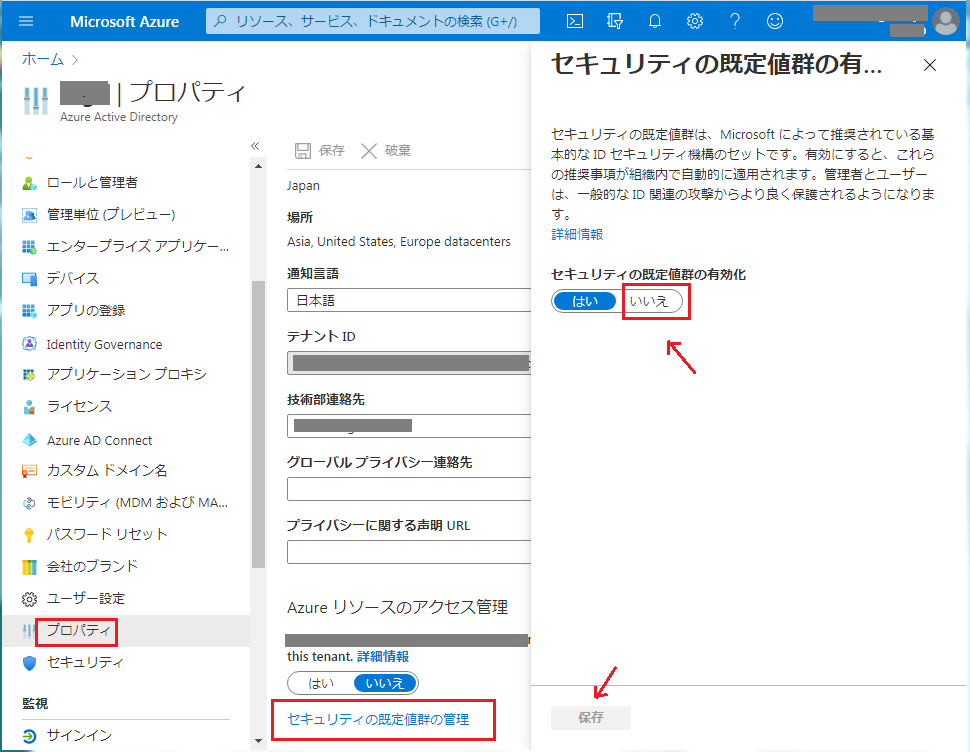Click the Azure AD Connect icon
Viewport: 970px width, 752px height.
[29, 440]
